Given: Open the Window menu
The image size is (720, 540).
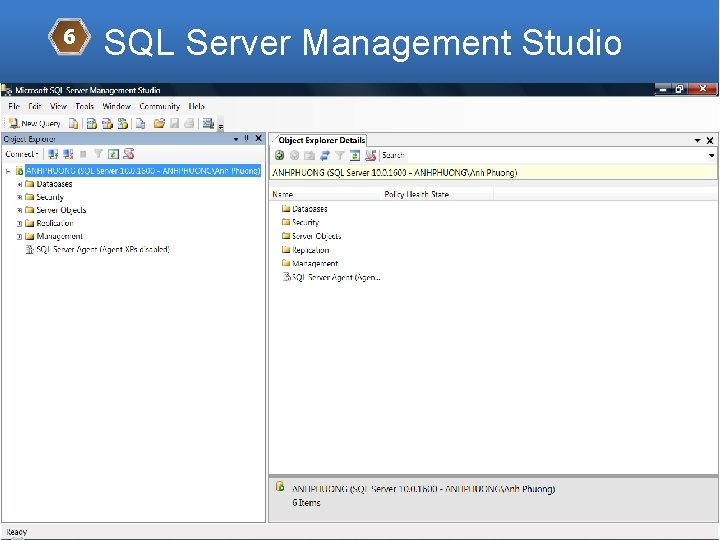Looking at the screenshot, I should tap(117, 106).
